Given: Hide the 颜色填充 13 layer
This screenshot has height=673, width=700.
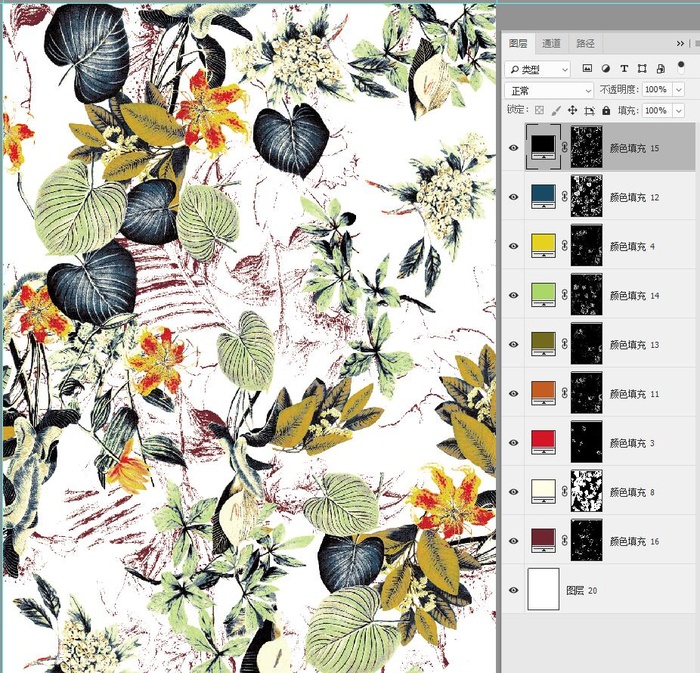Looking at the screenshot, I should pos(514,344).
